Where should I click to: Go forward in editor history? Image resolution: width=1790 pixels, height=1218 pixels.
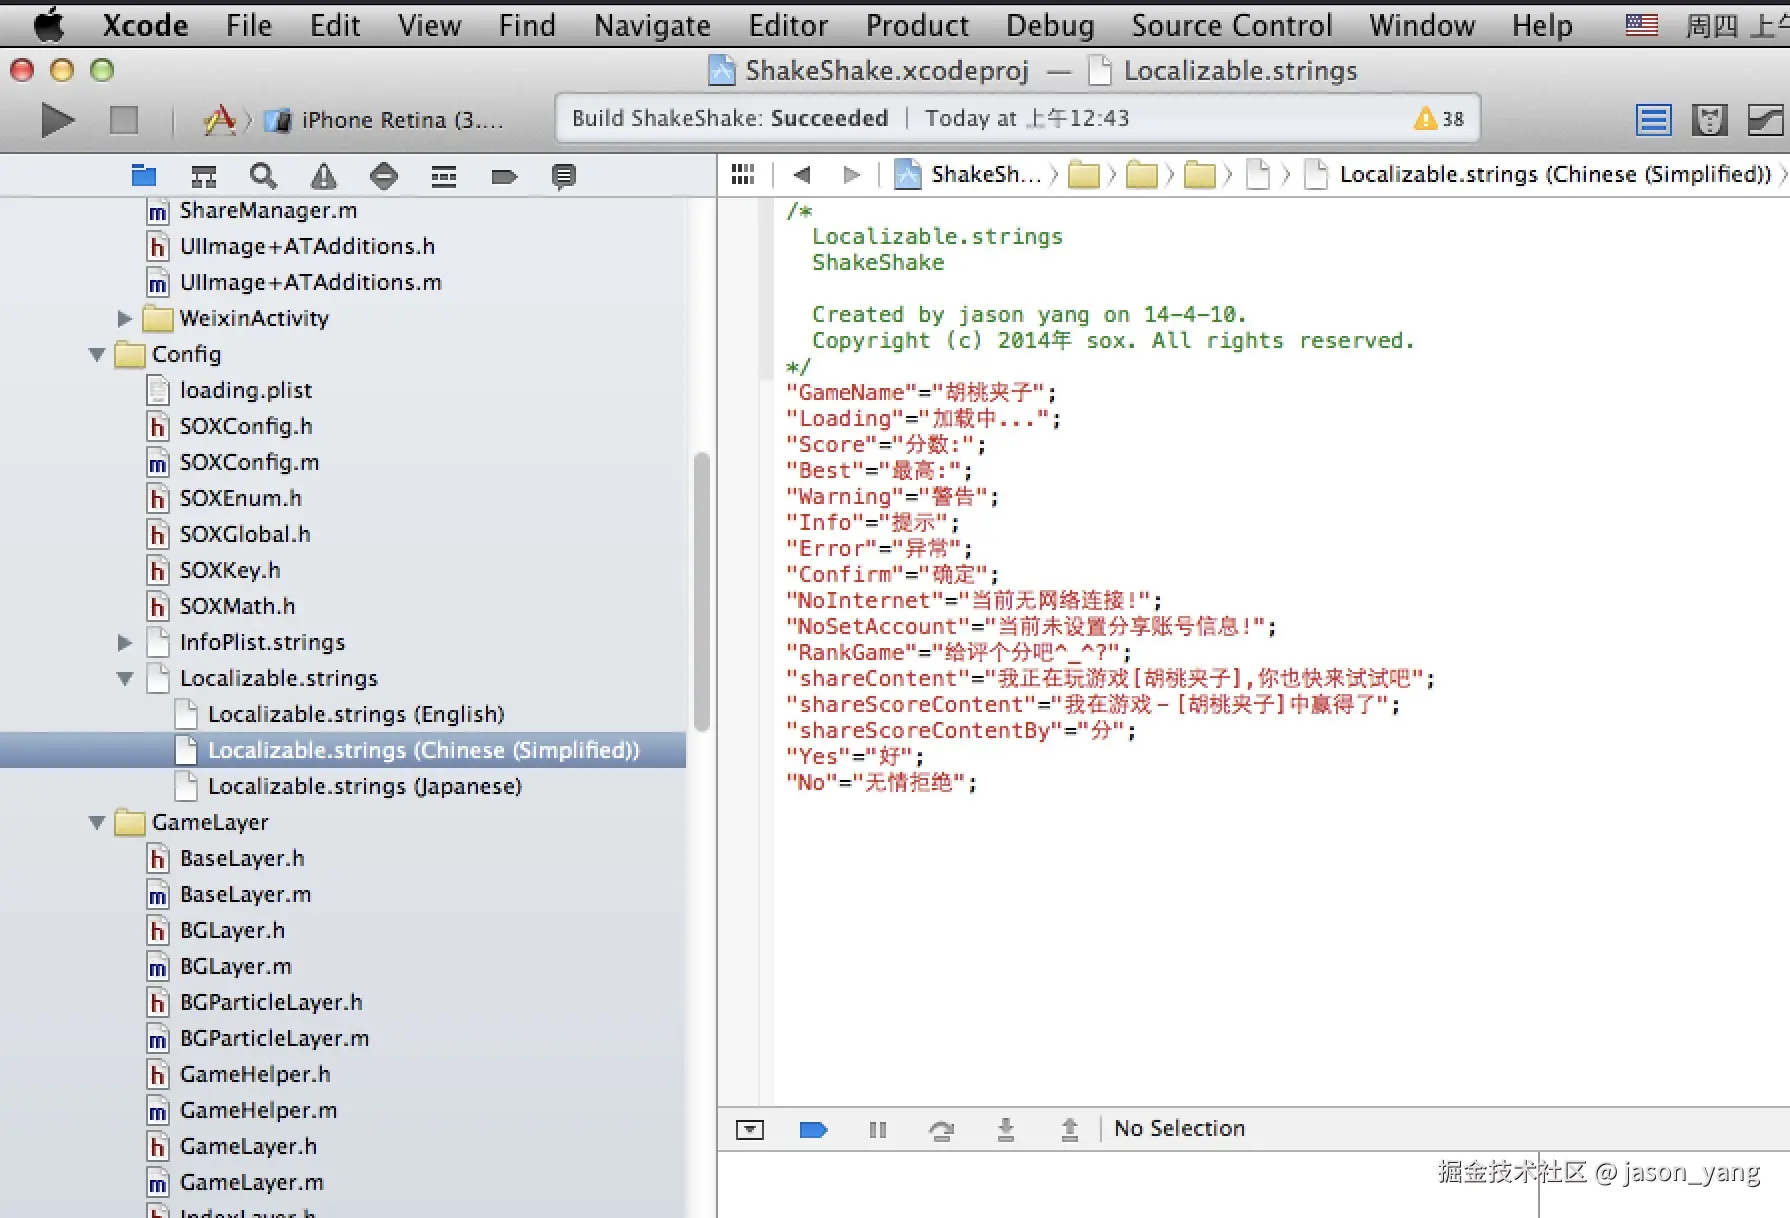[852, 175]
